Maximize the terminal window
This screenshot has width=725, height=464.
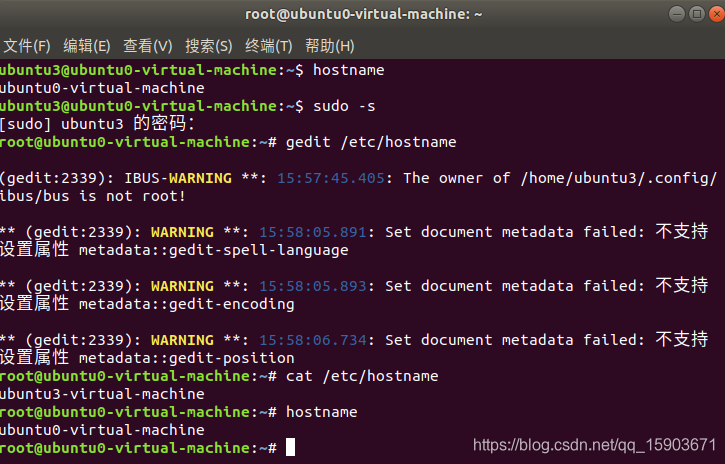[x=696, y=14]
